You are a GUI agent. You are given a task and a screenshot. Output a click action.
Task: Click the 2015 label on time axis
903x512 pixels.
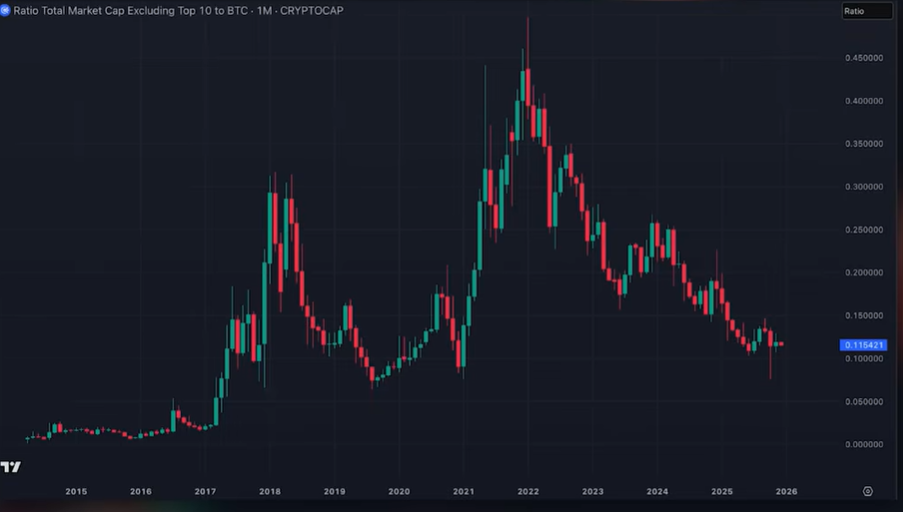pyautogui.click(x=76, y=491)
